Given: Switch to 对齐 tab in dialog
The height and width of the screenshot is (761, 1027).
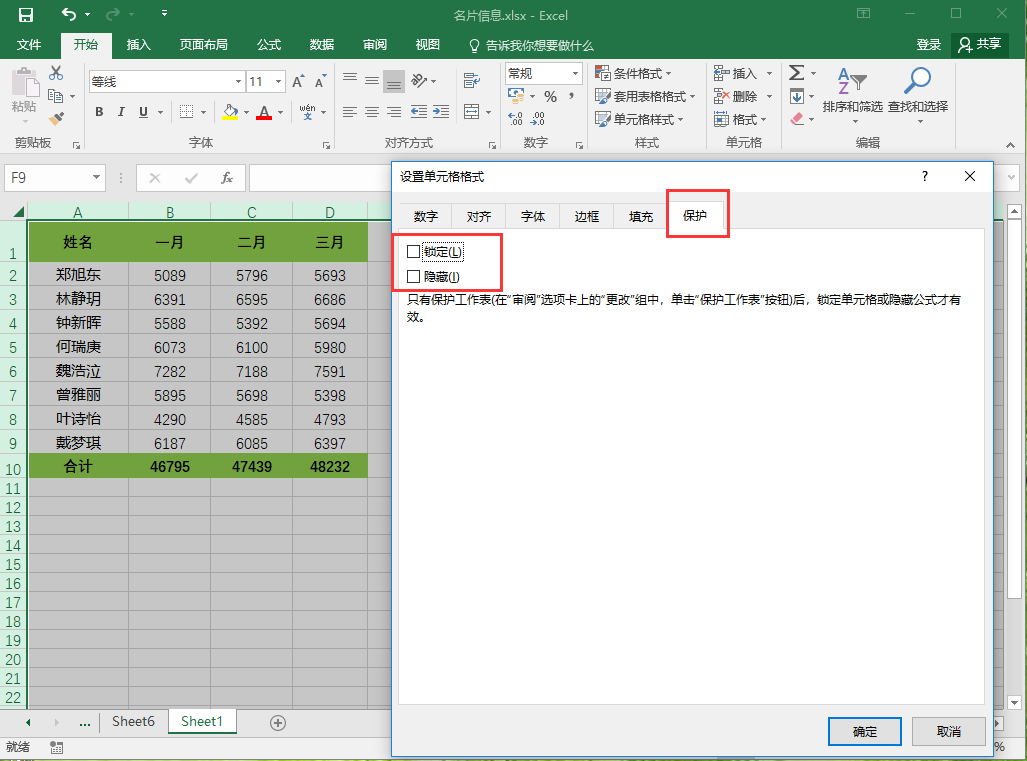Looking at the screenshot, I should 479,216.
